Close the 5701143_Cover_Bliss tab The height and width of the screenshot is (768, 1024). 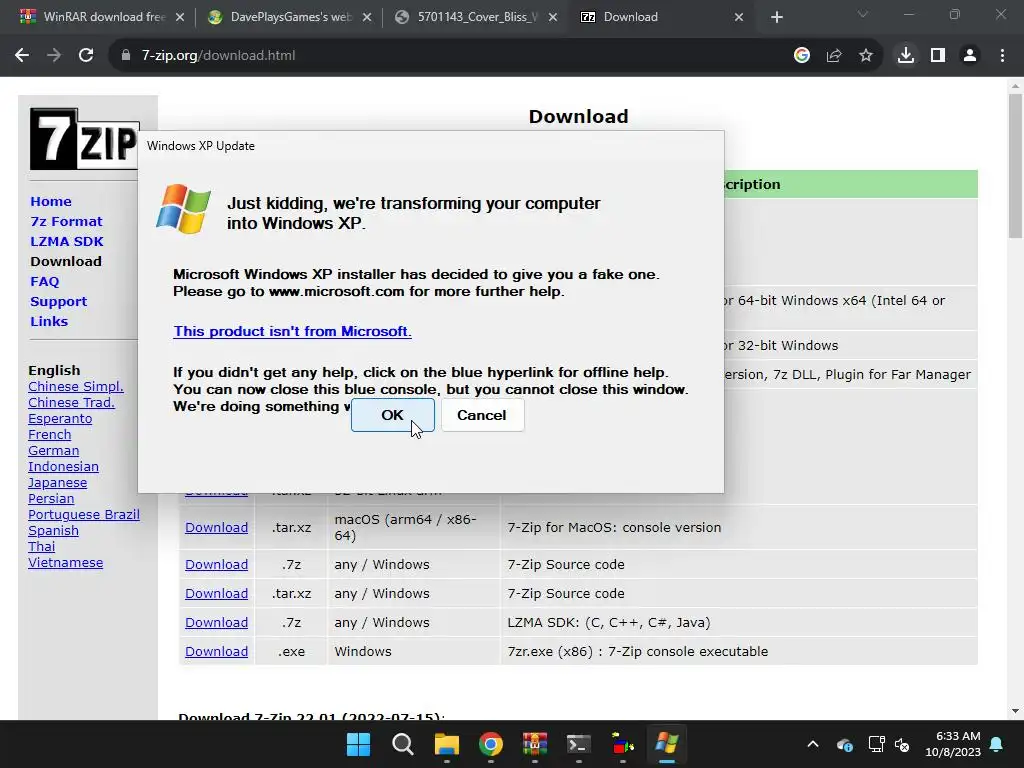coord(553,18)
